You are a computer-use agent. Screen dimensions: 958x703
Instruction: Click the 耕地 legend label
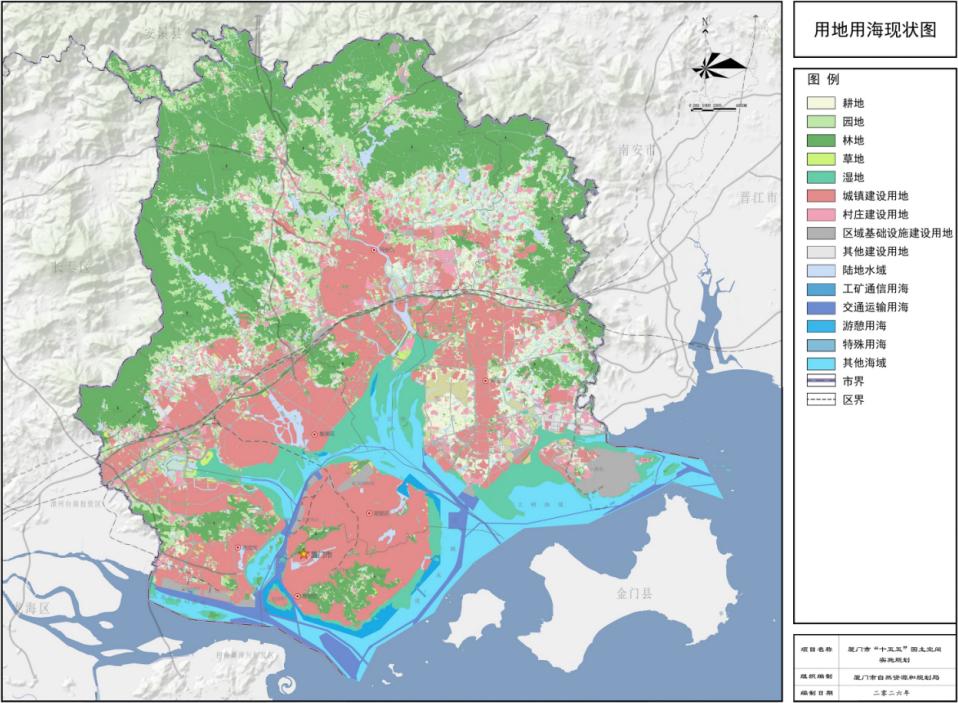coord(853,103)
